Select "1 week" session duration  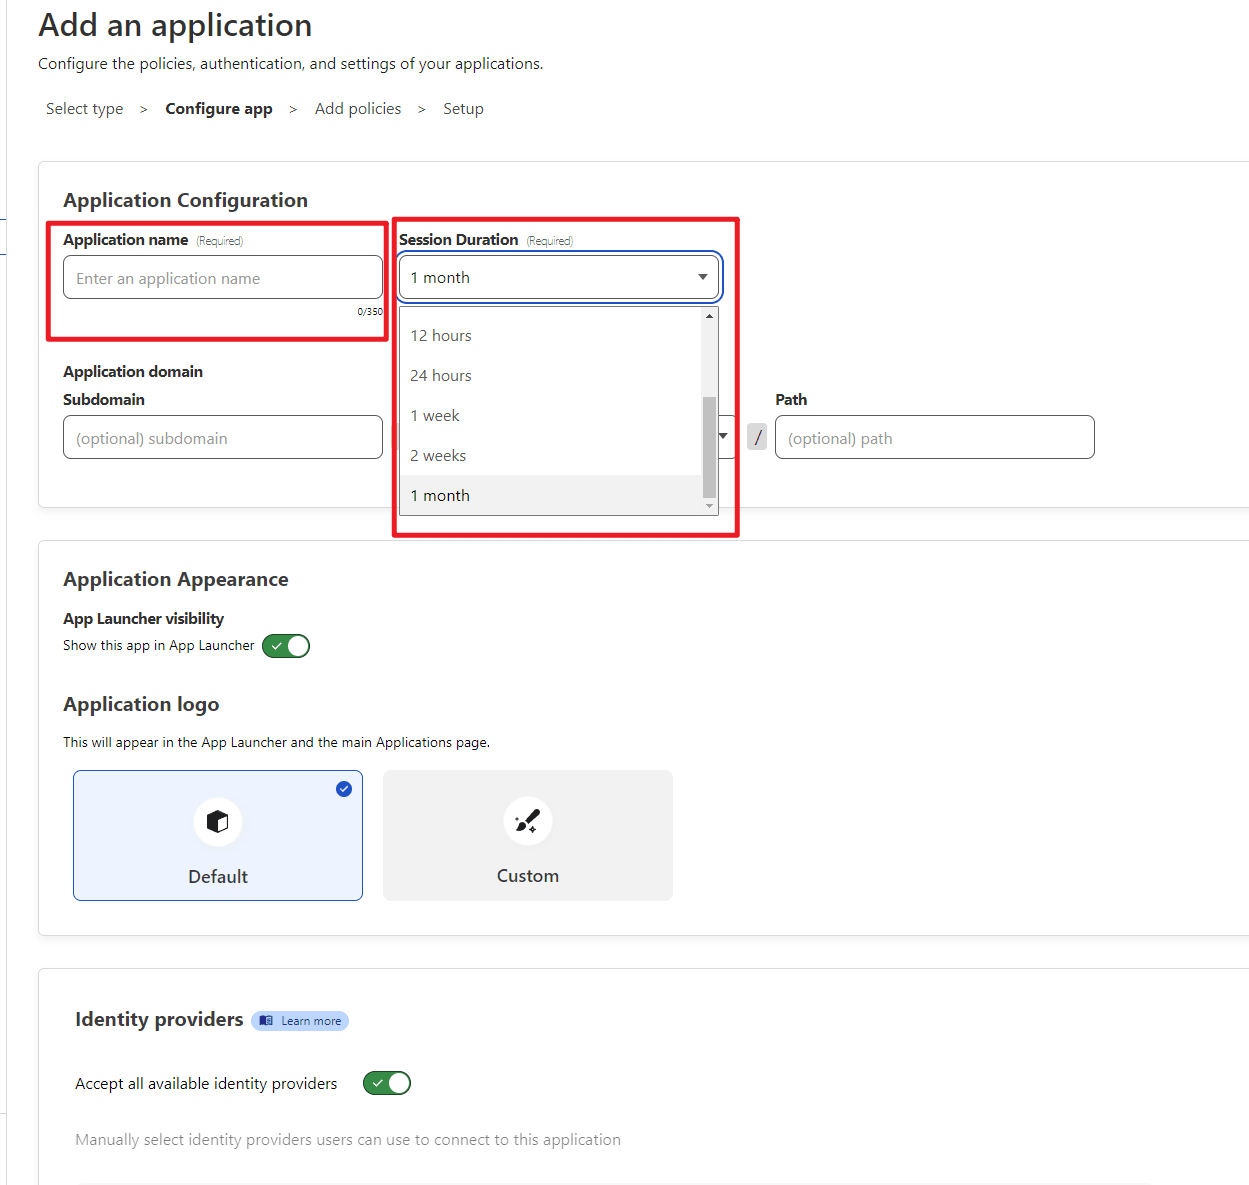tap(435, 415)
